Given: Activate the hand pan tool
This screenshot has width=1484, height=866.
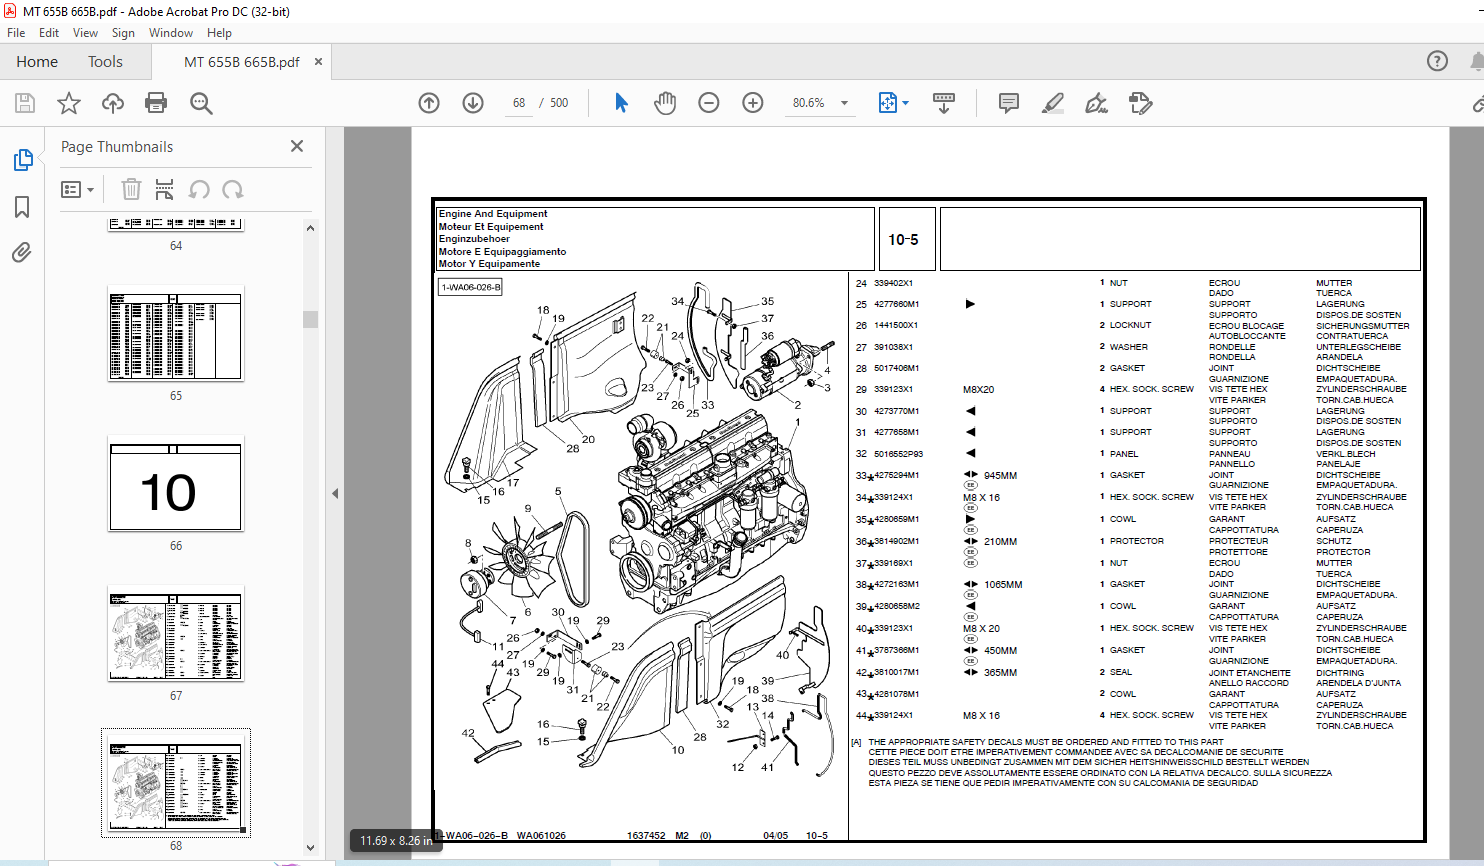Looking at the screenshot, I should click(665, 103).
